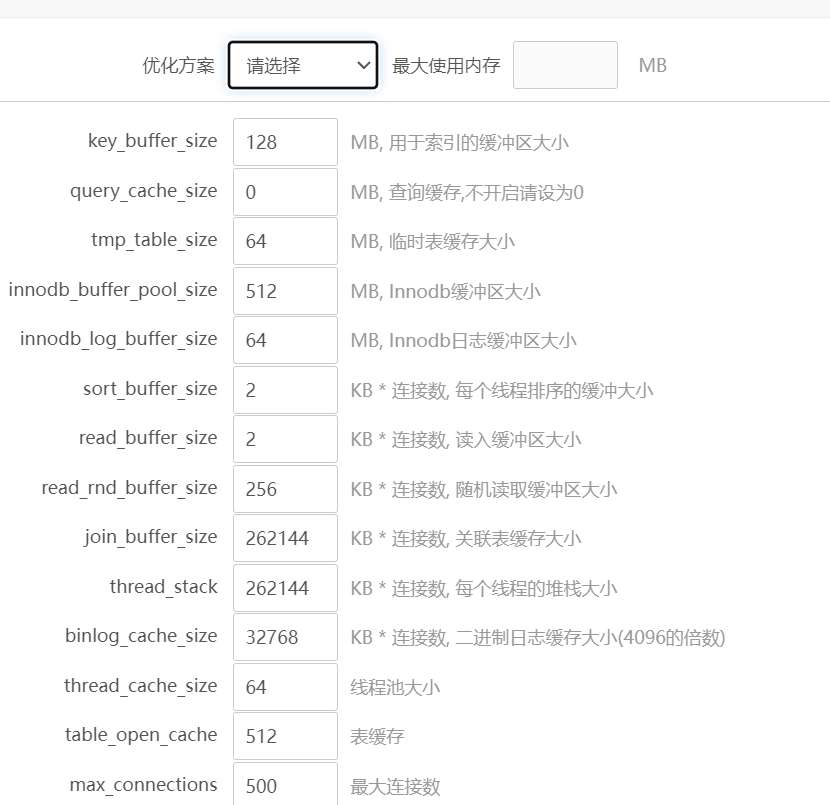Click the thread_cache_size value box

pyautogui.click(x=285, y=687)
